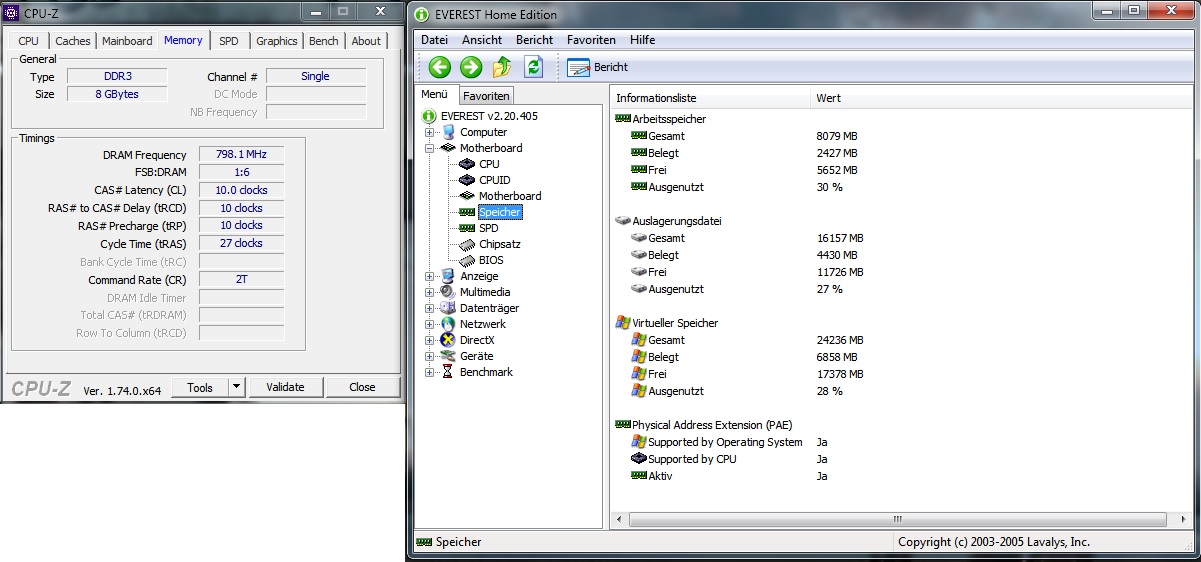The image size is (1201, 562).
Task: Expand the DirectX tree node
Action: [430, 340]
